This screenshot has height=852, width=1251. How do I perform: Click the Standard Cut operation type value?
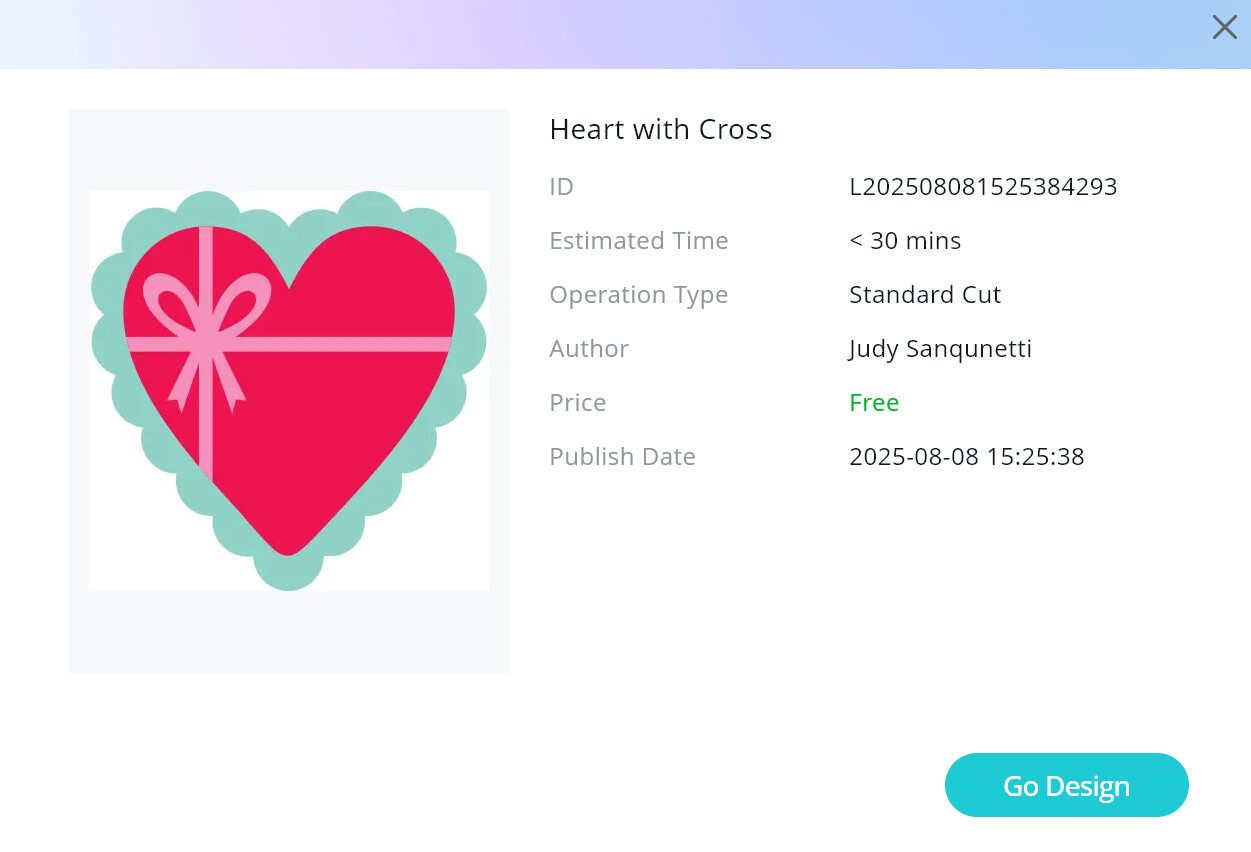[925, 295]
